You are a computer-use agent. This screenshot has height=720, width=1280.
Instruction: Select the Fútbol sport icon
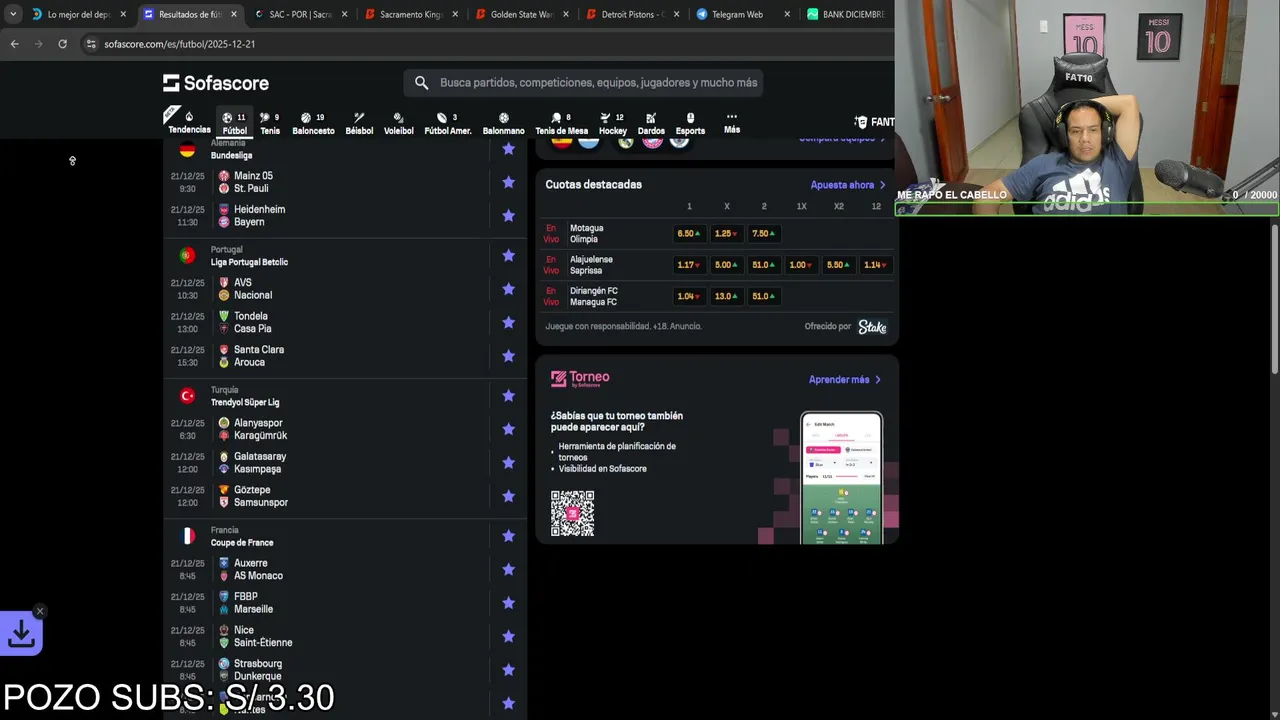click(234, 122)
